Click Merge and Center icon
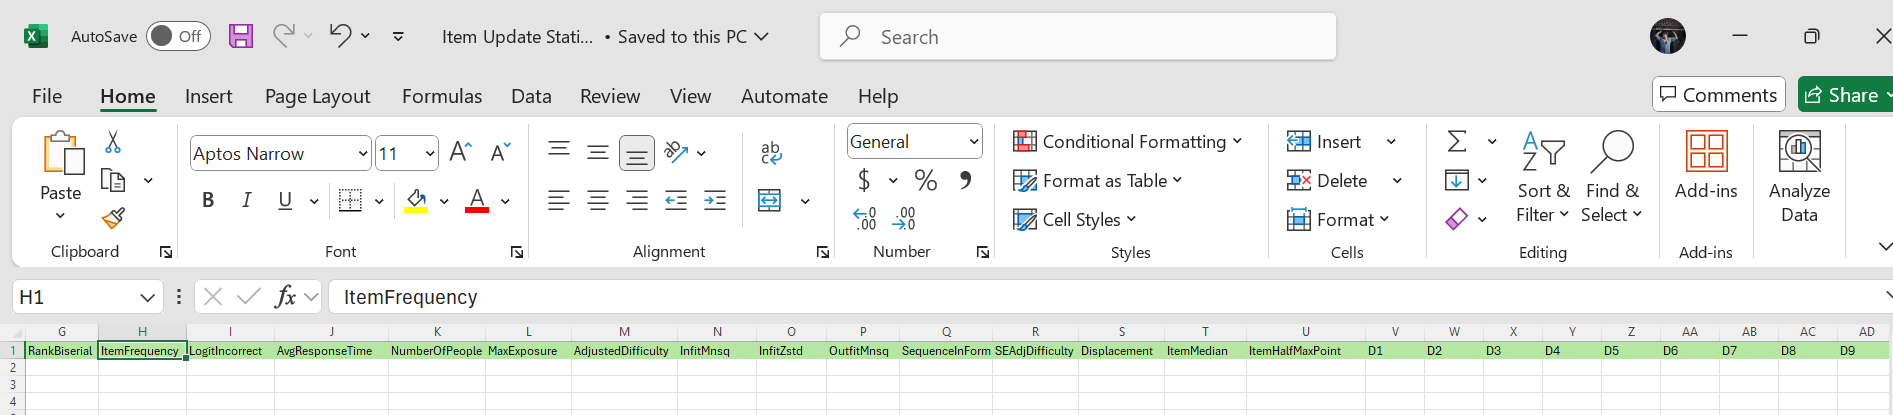The image size is (1893, 415). pyautogui.click(x=769, y=201)
